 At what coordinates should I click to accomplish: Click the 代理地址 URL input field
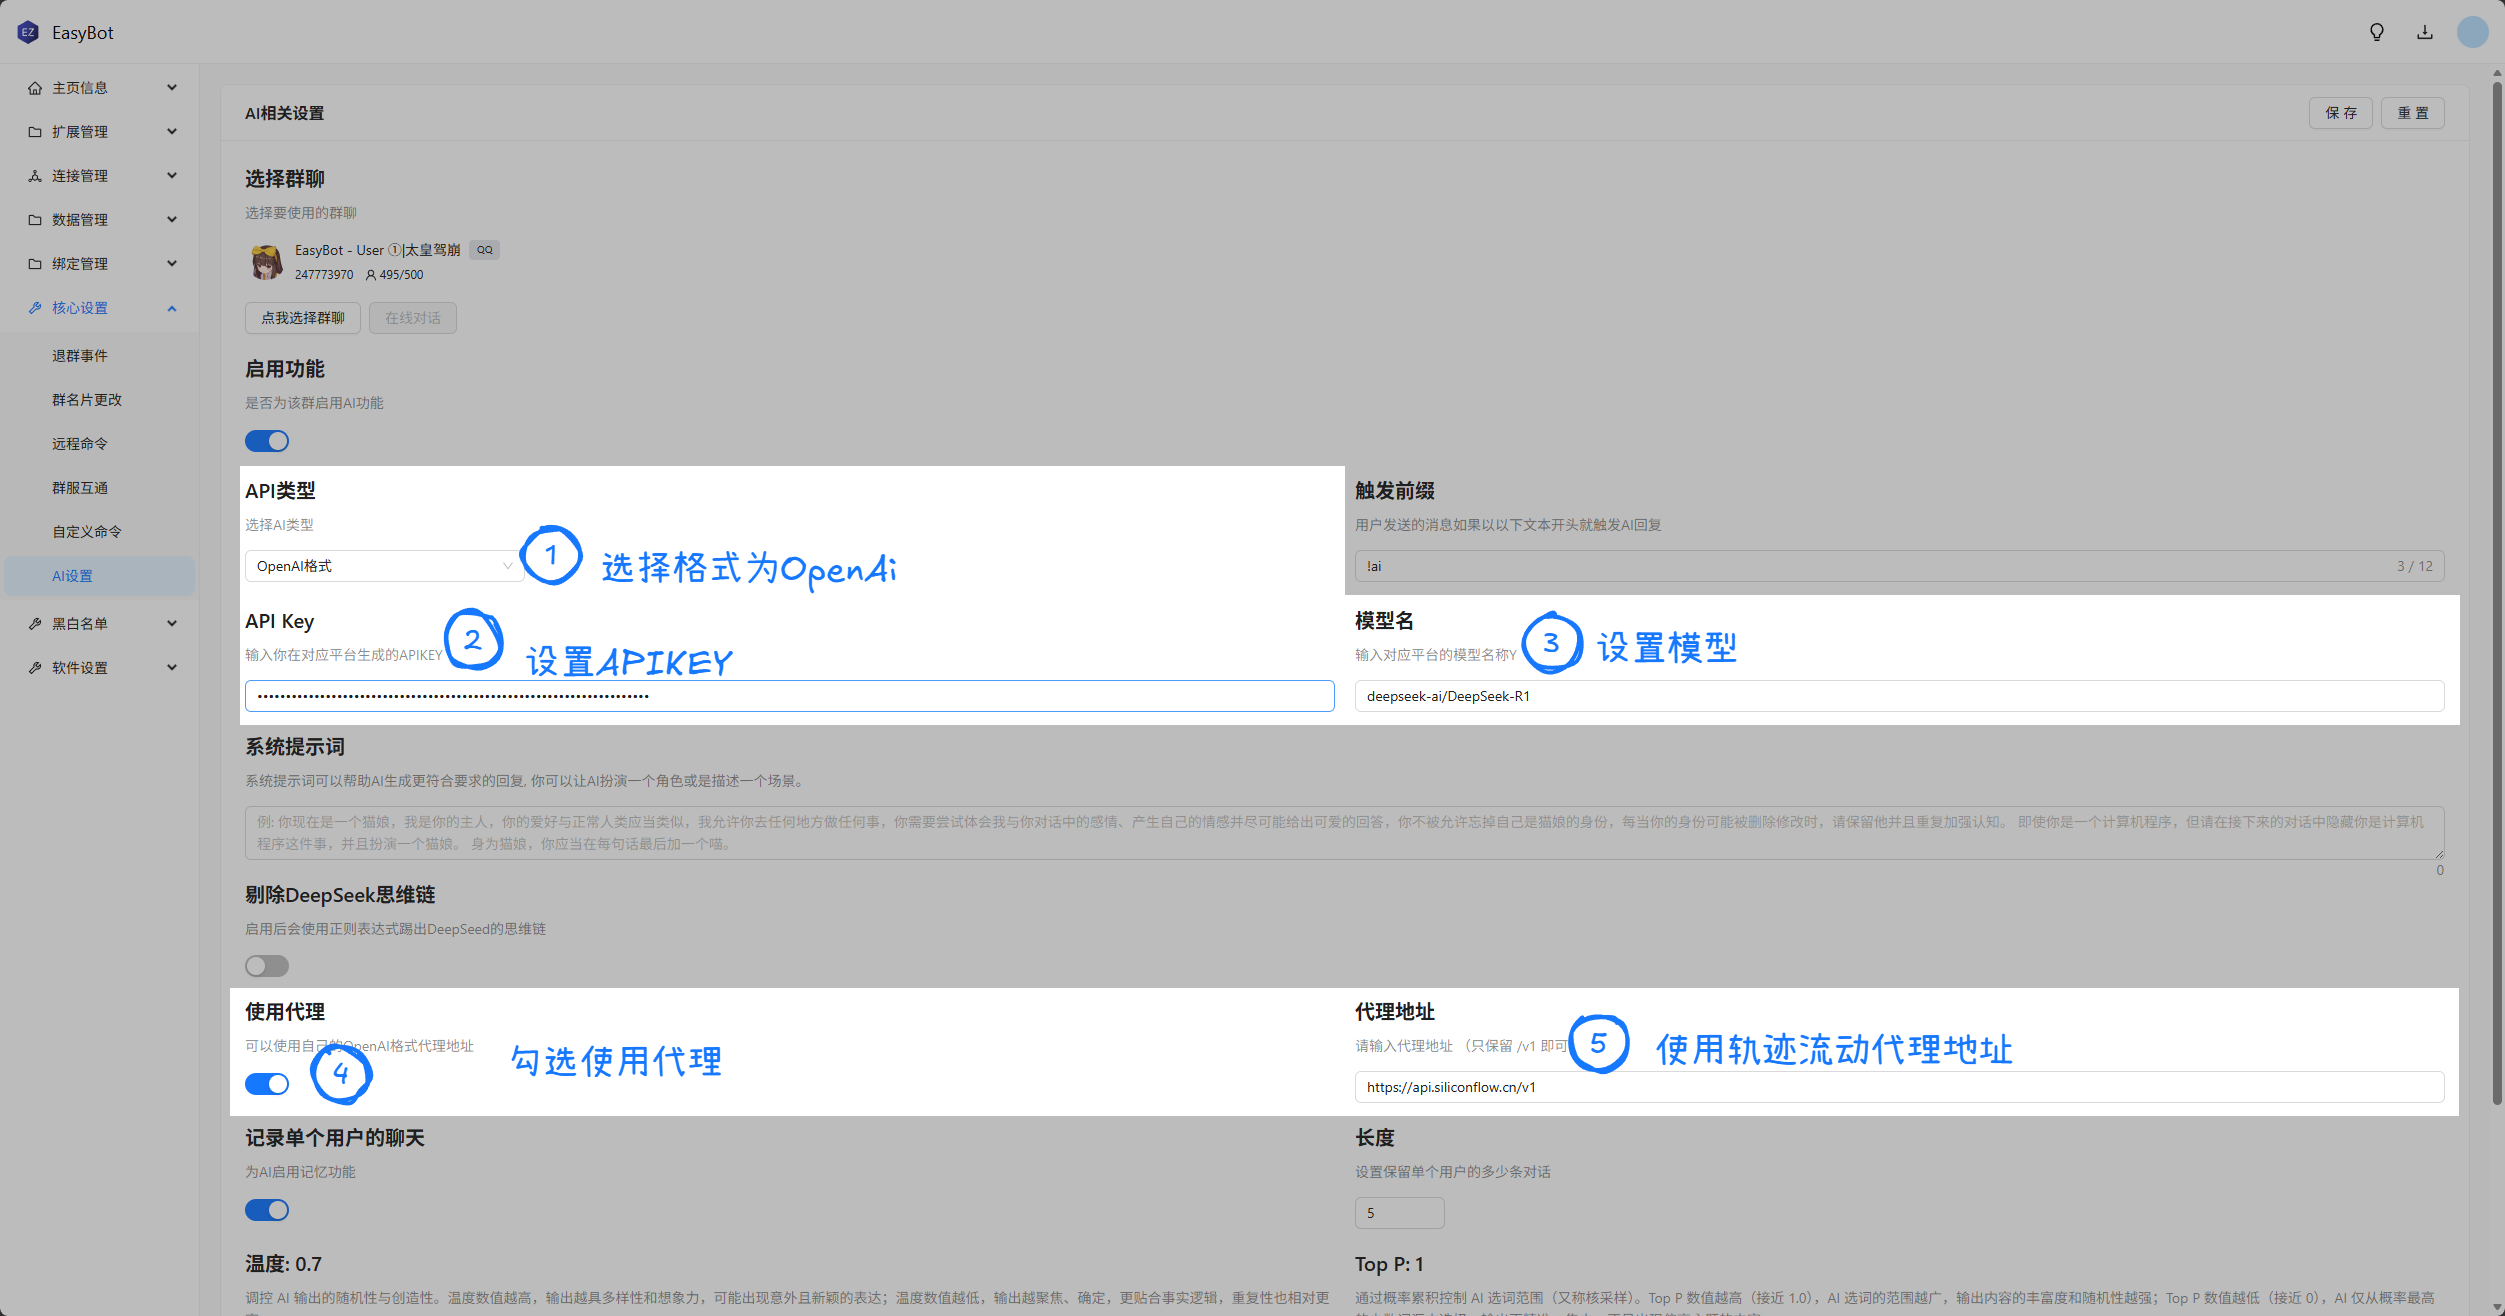(1898, 1087)
